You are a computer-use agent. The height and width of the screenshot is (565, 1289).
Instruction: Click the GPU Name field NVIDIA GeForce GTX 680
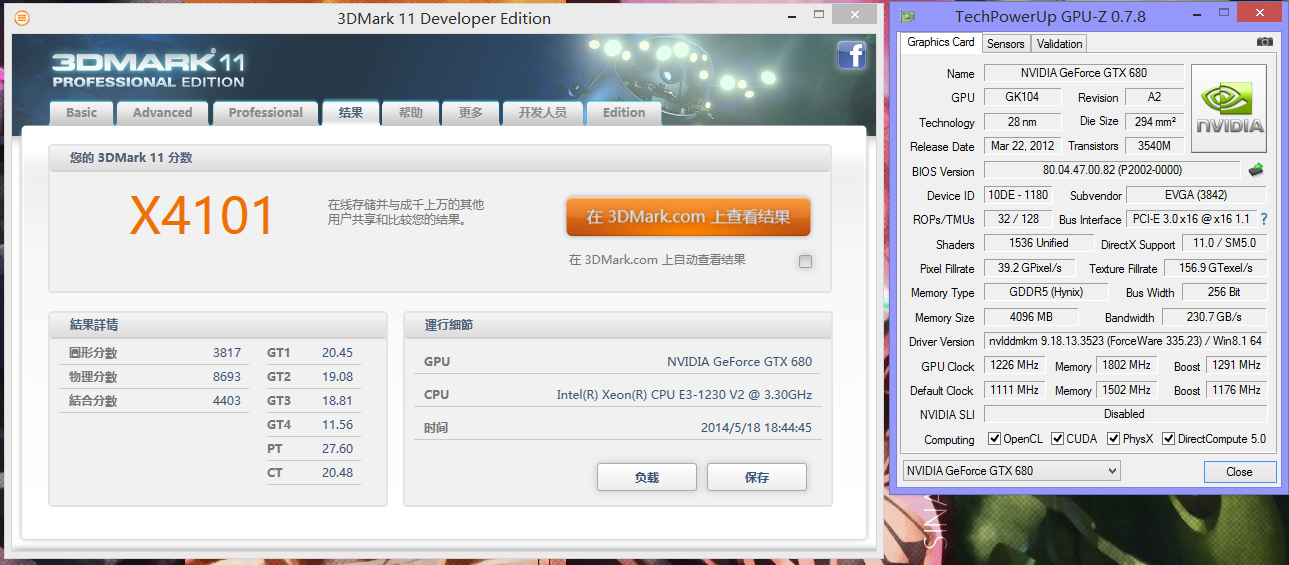[x=1084, y=73]
